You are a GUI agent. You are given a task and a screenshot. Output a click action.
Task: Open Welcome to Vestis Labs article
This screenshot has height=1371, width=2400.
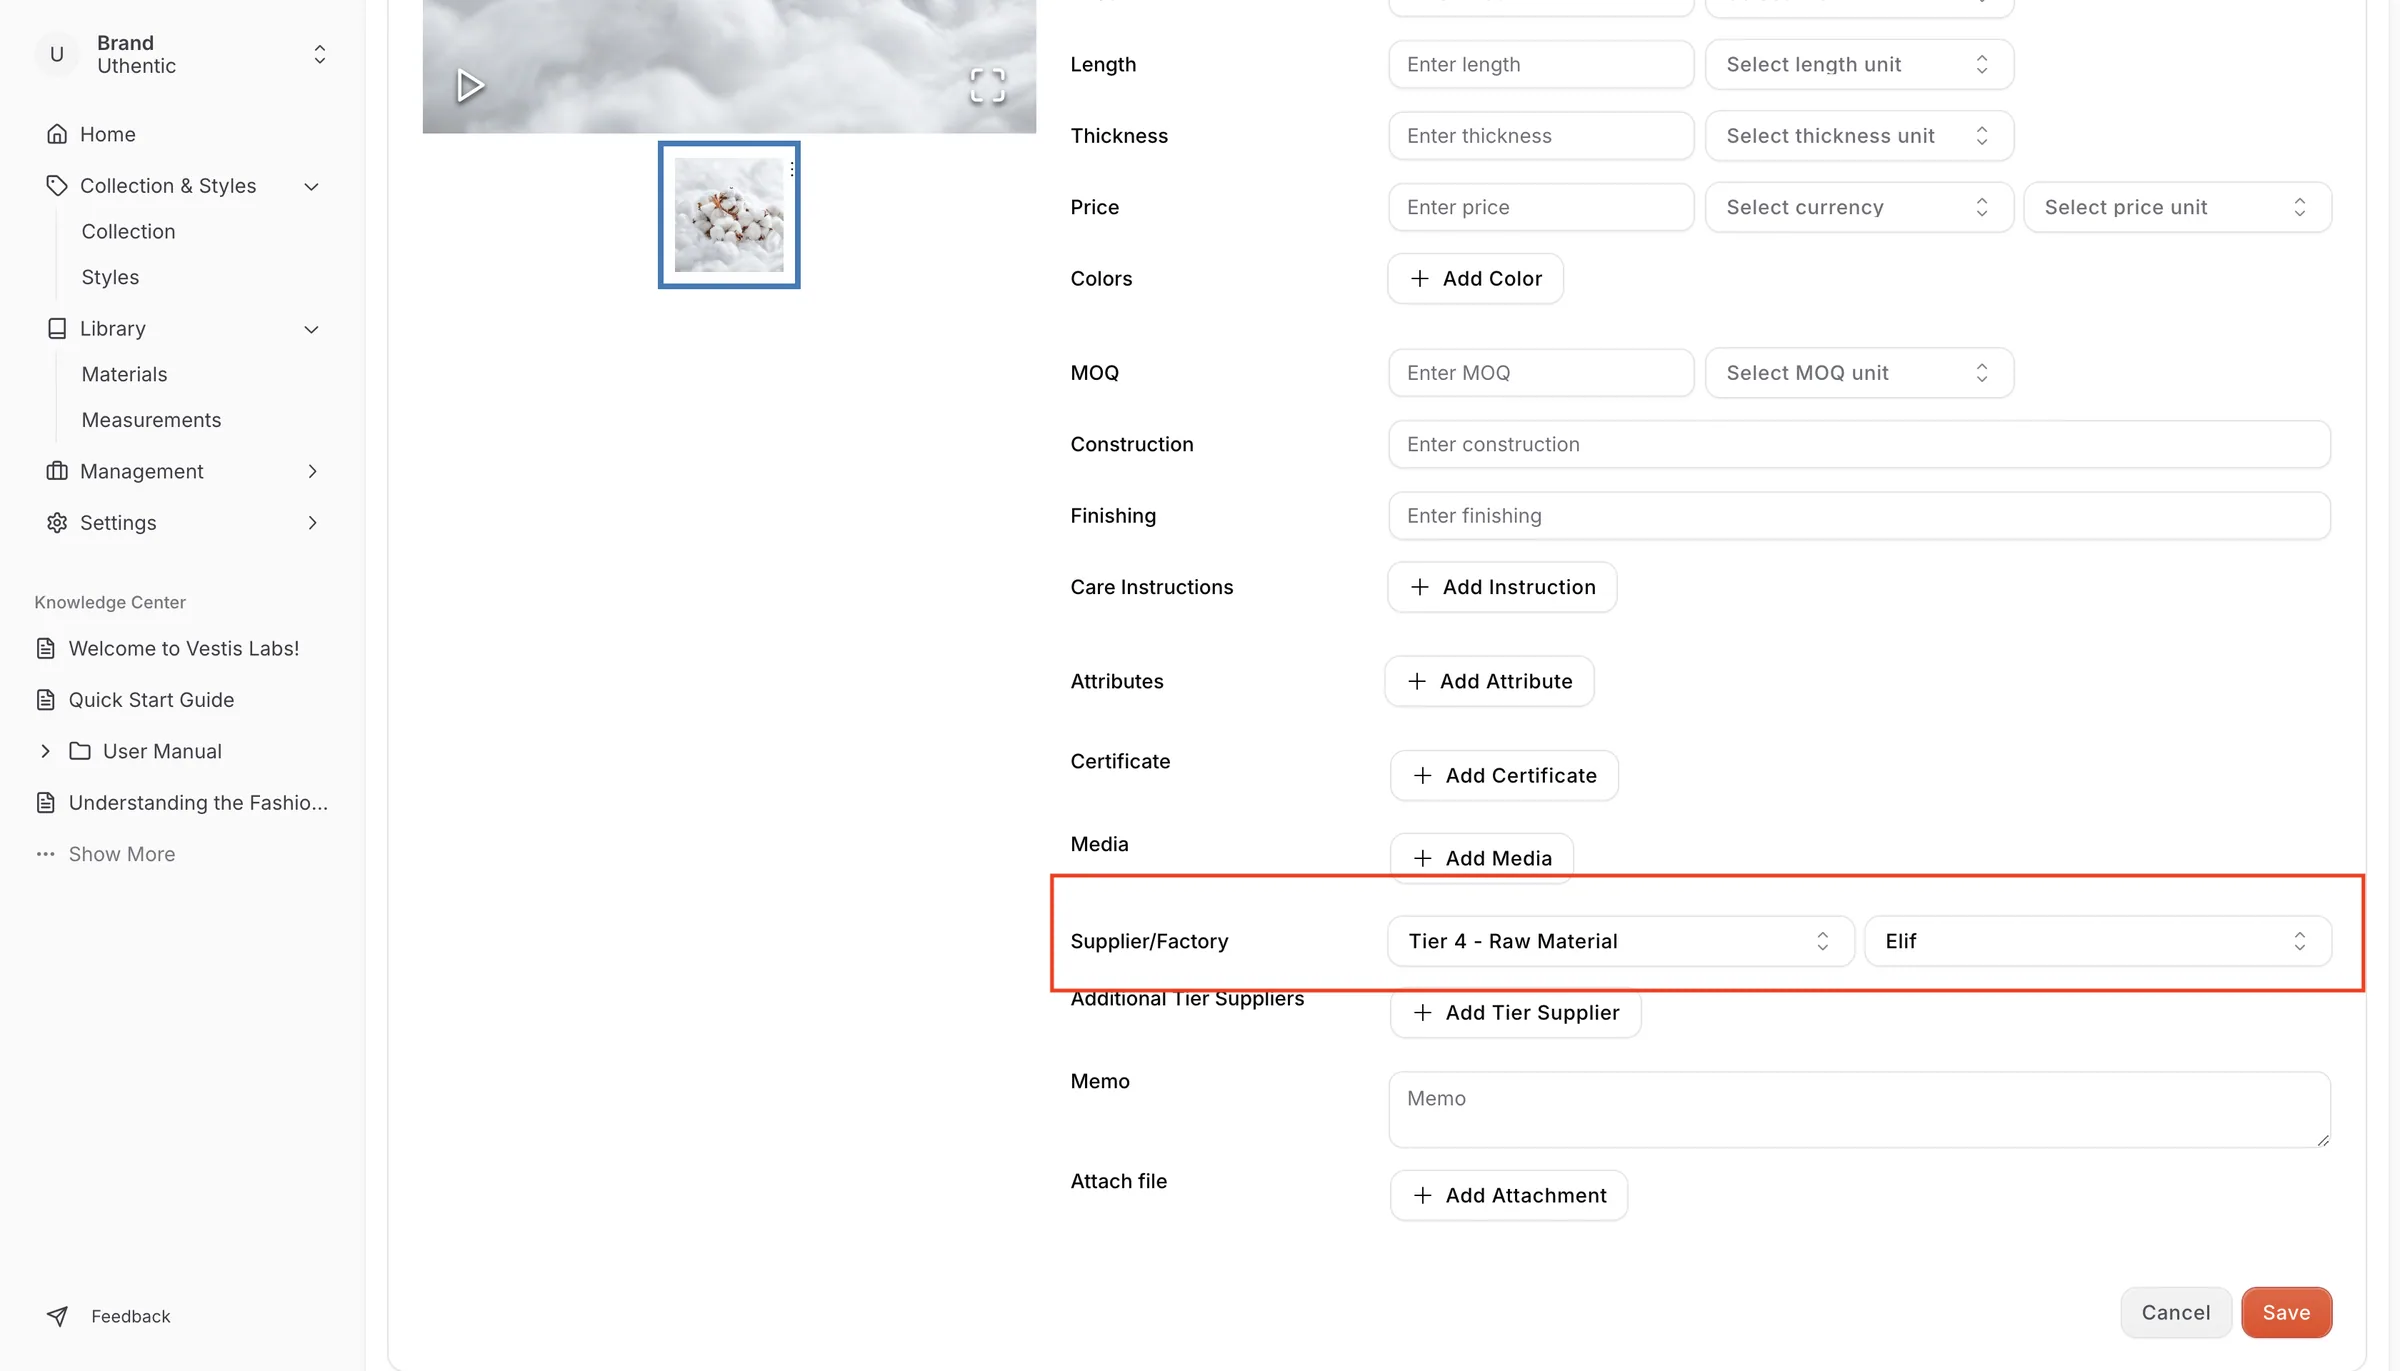183,649
